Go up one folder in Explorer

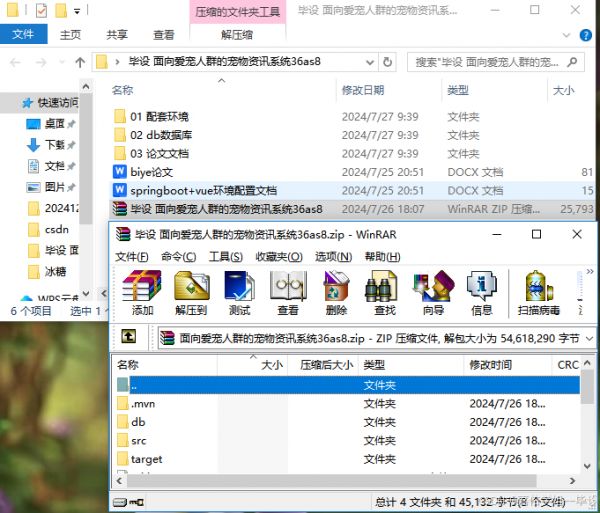[x=80, y=62]
